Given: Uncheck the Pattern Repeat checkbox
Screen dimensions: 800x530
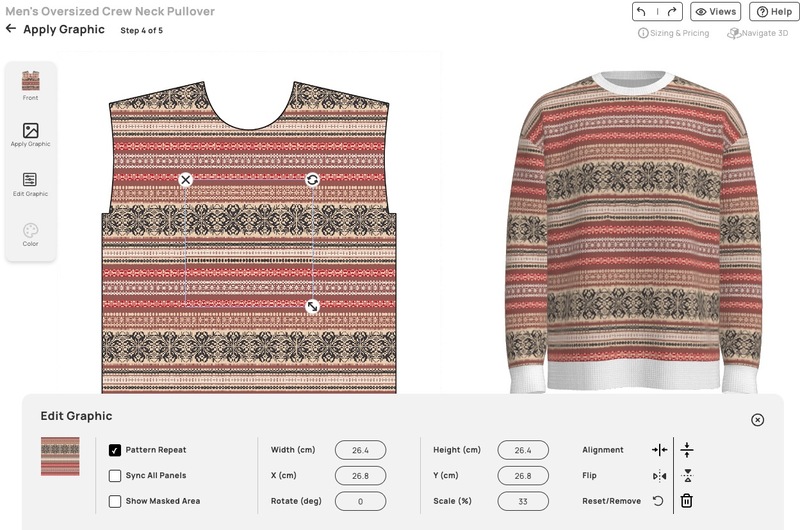Looking at the screenshot, I should pyautogui.click(x=115, y=450).
